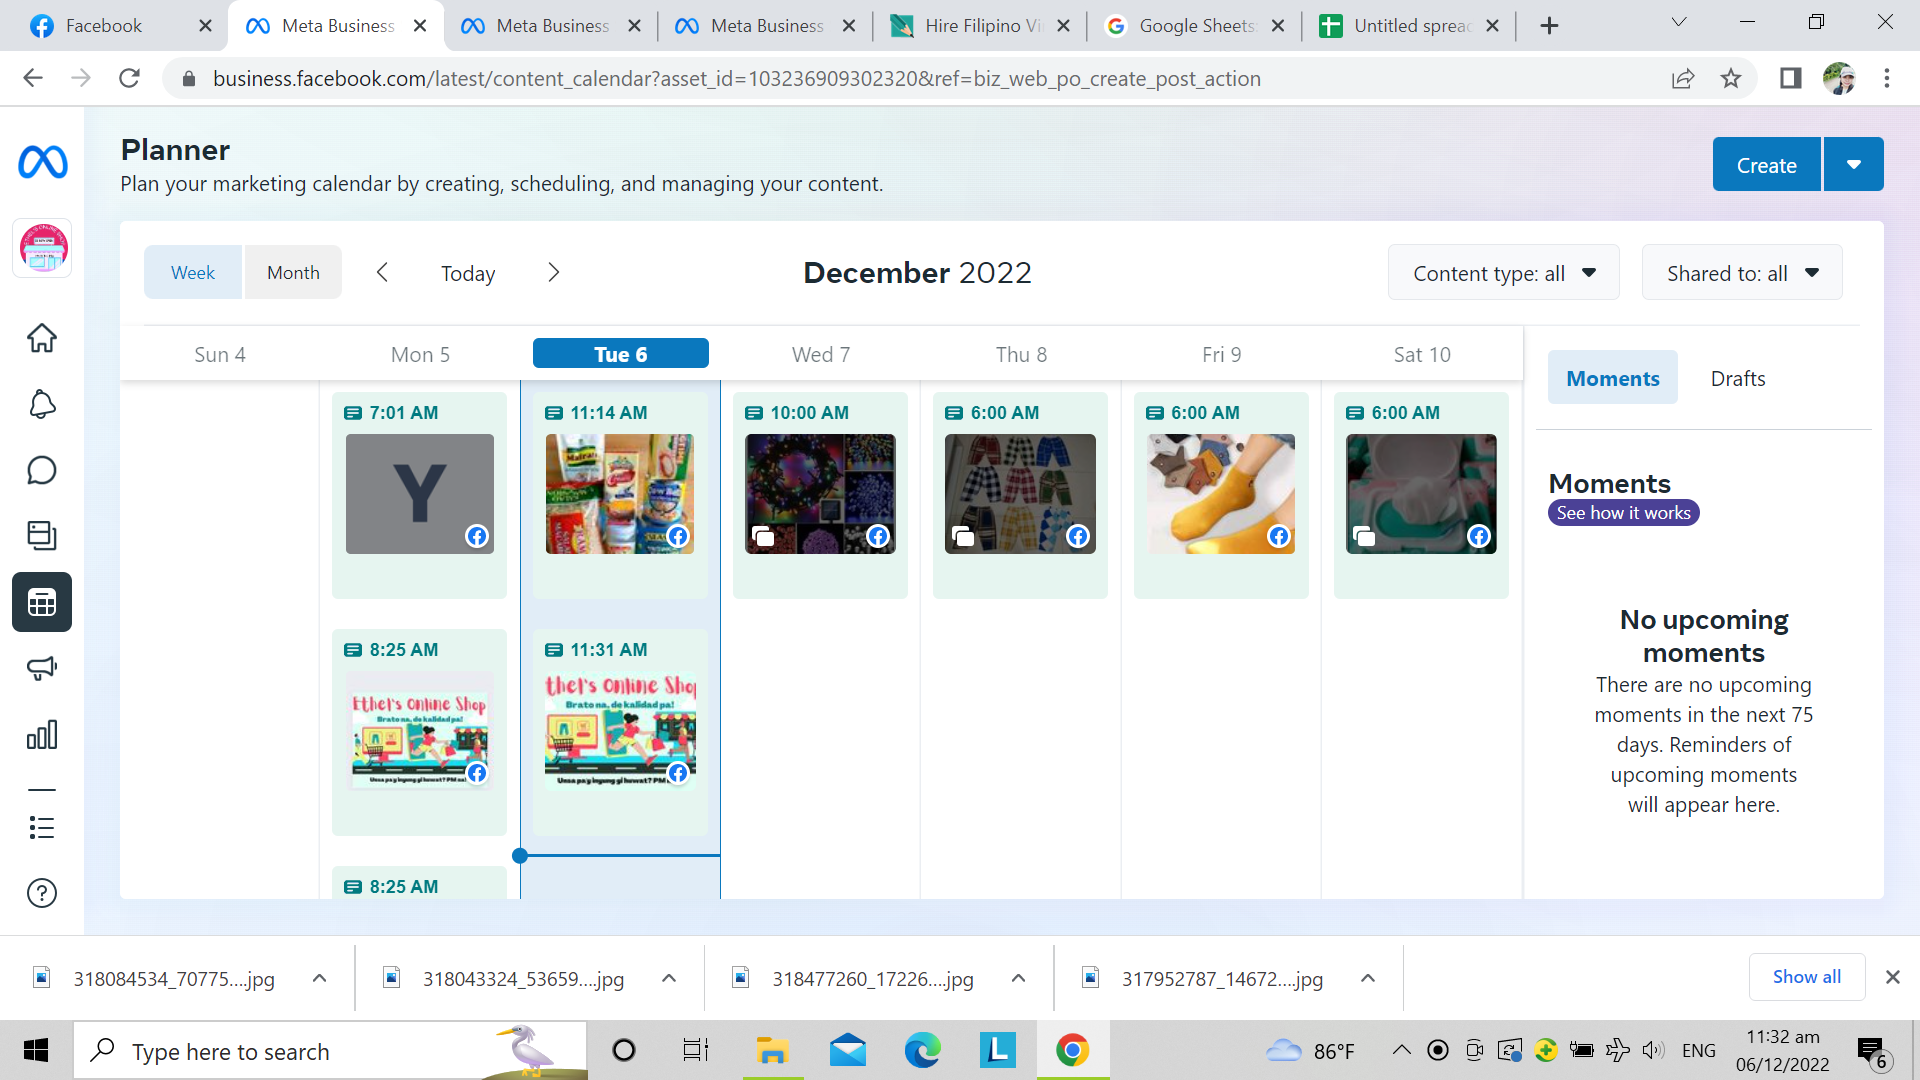Screen dimensions: 1920x1080
Task: Go to next week arrow
Action: click(x=554, y=272)
